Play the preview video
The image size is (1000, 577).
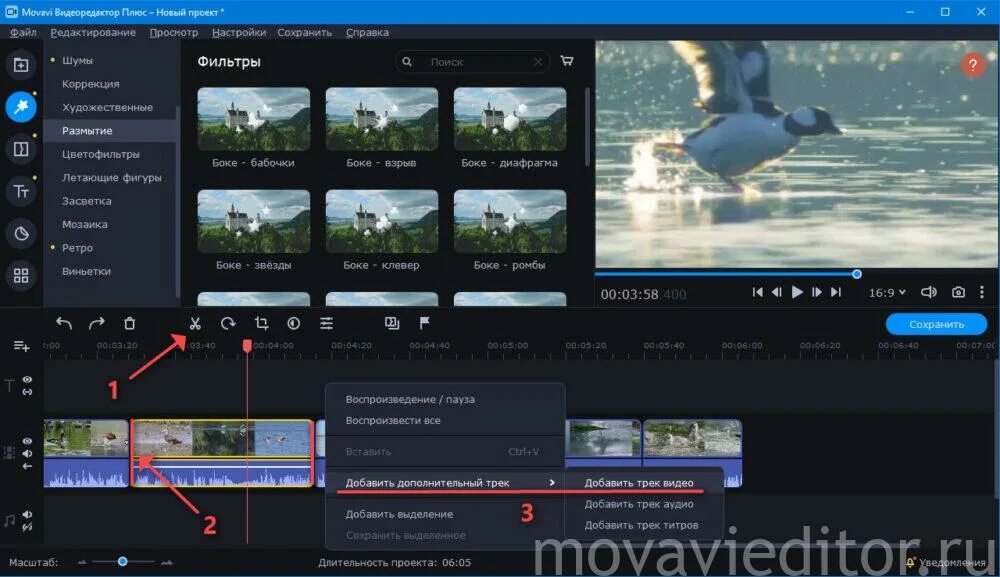pyautogui.click(x=797, y=292)
